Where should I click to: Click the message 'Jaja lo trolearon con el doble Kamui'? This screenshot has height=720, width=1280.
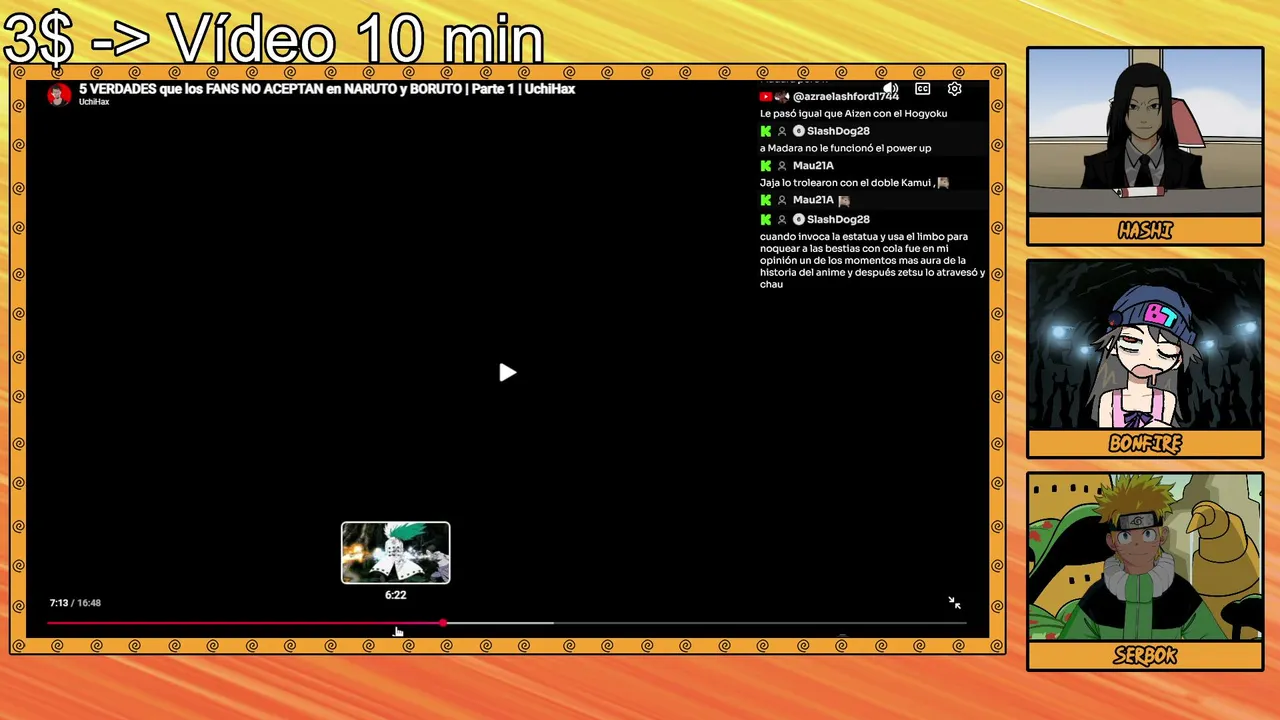[x=854, y=183]
